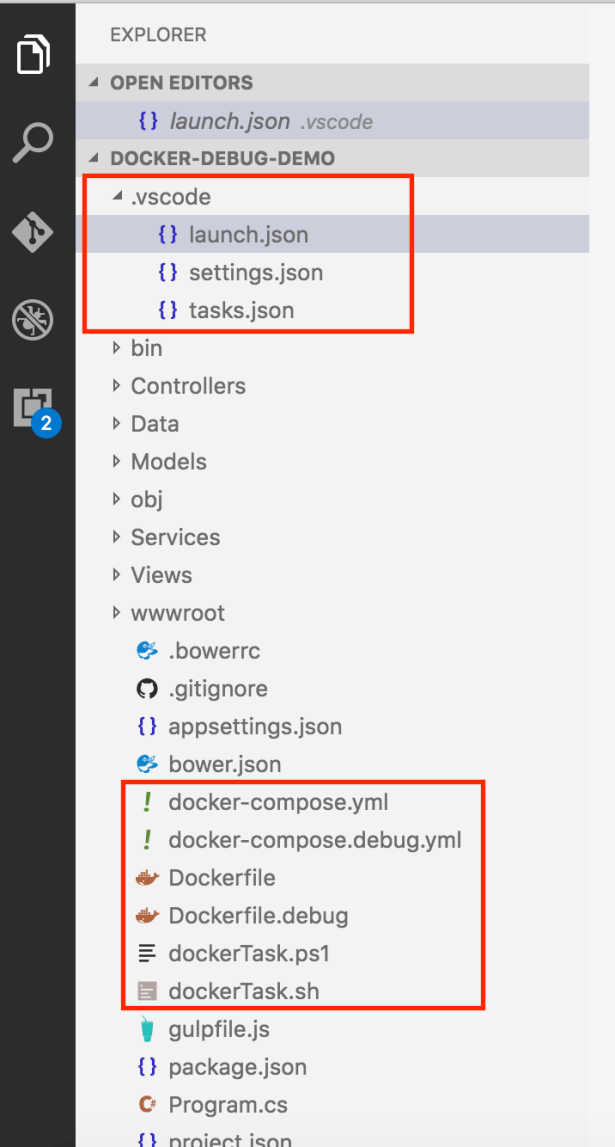
Task: Open the Explorer view in activity bar
Action: point(34,54)
